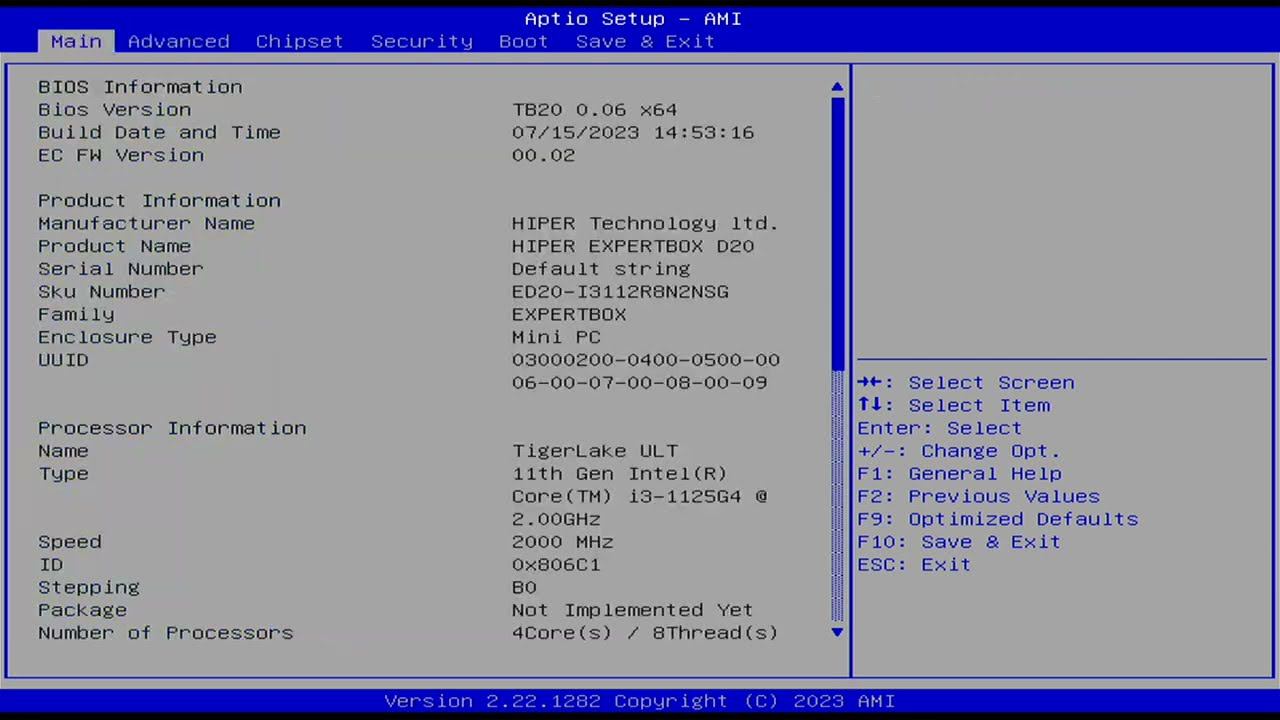This screenshot has width=1280, height=720.
Task: Select the Product Name label
Action: point(114,246)
